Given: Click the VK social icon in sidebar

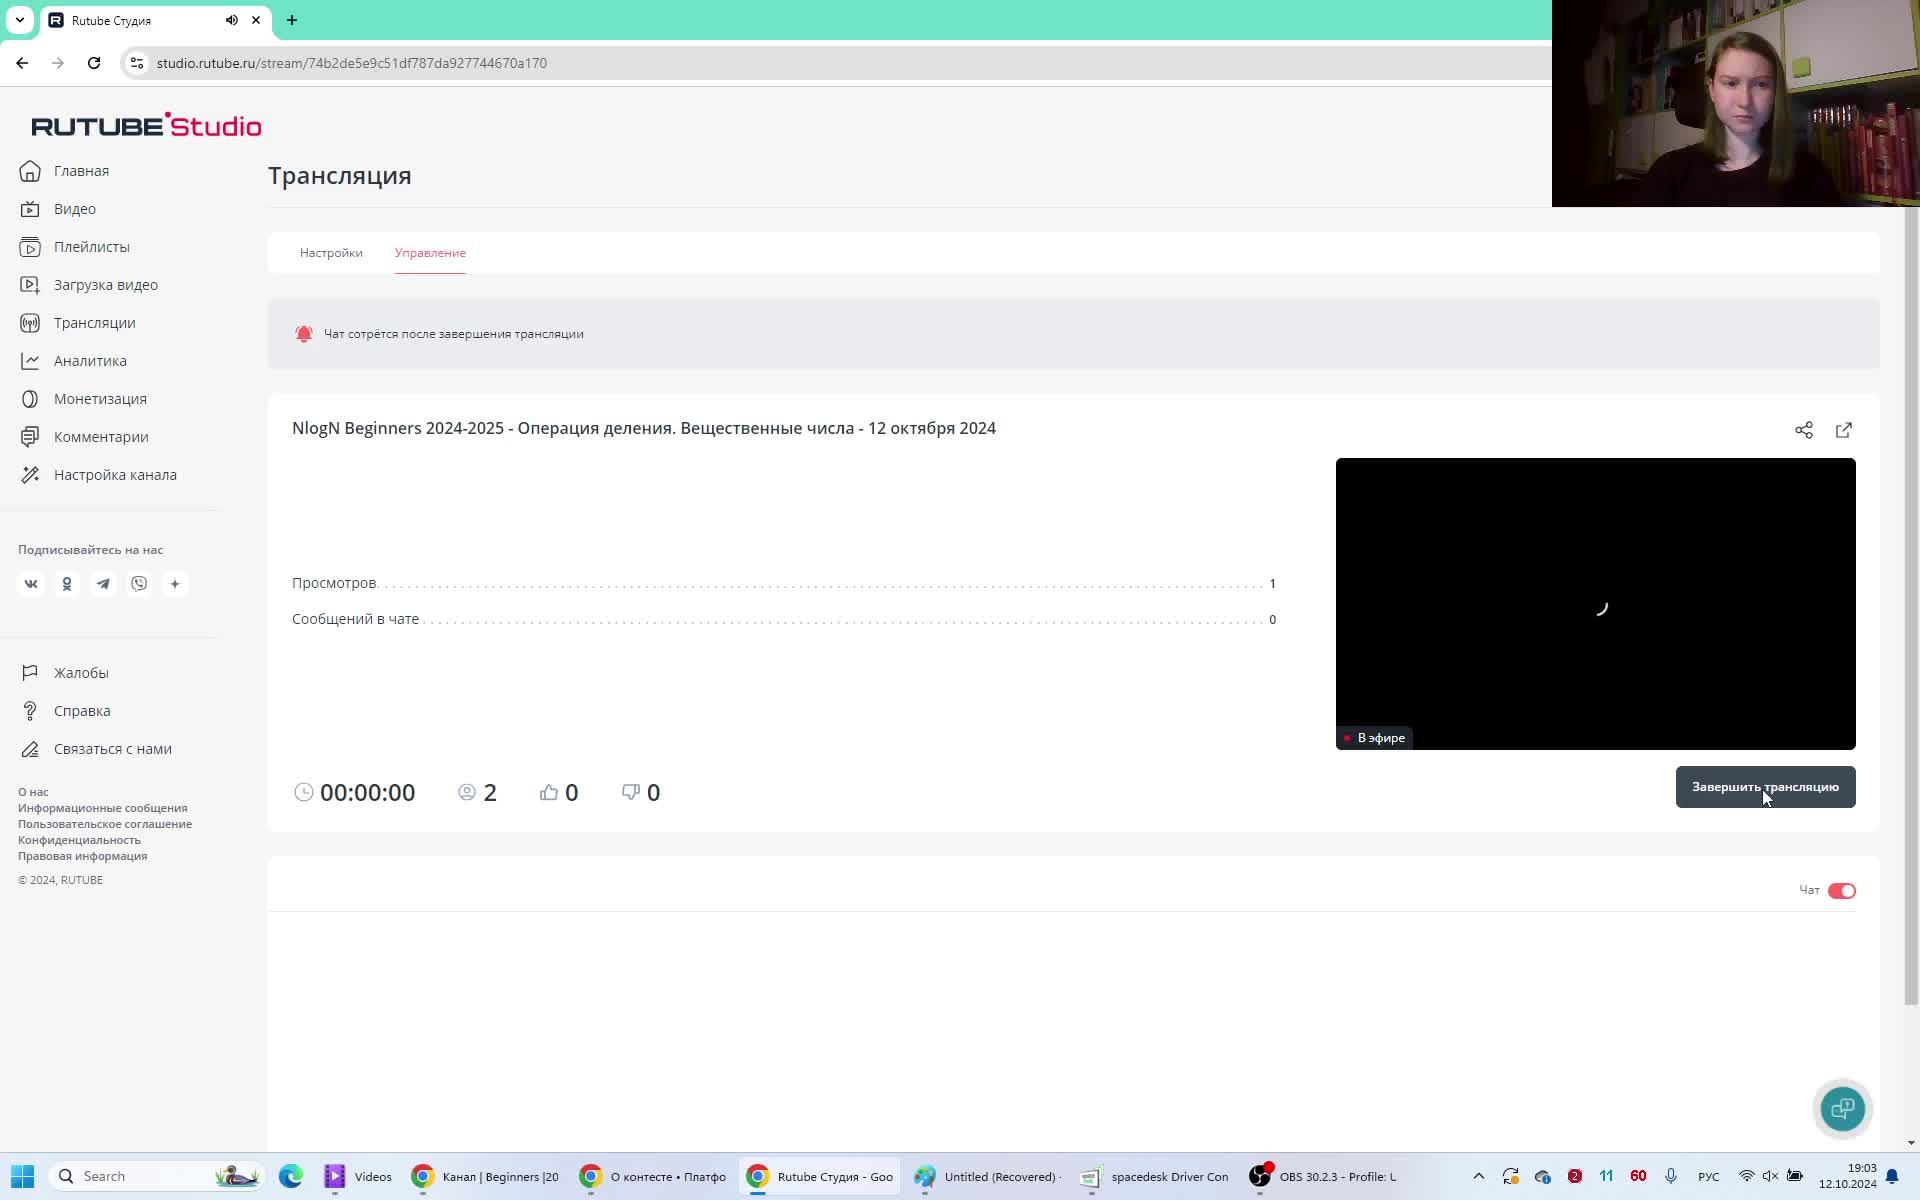Looking at the screenshot, I should pyautogui.click(x=31, y=584).
